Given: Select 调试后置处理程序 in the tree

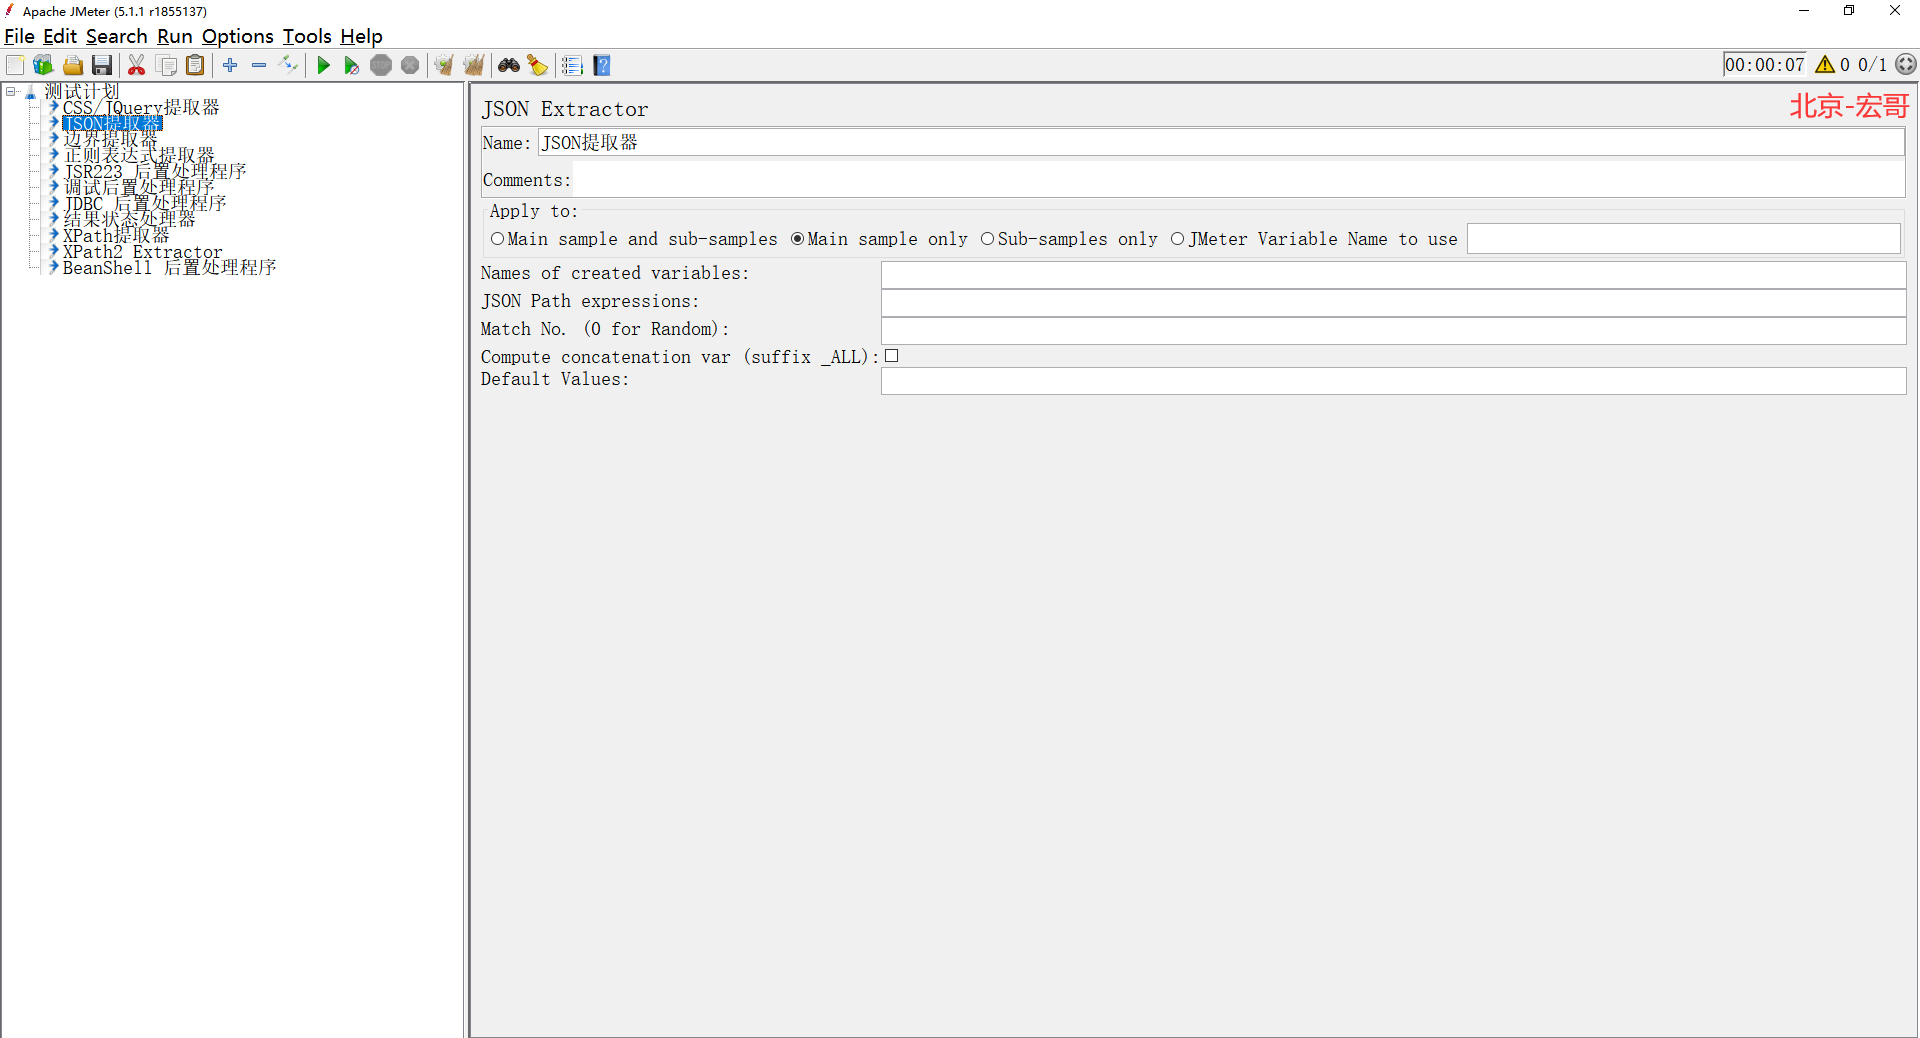Looking at the screenshot, I should point(139,188).
